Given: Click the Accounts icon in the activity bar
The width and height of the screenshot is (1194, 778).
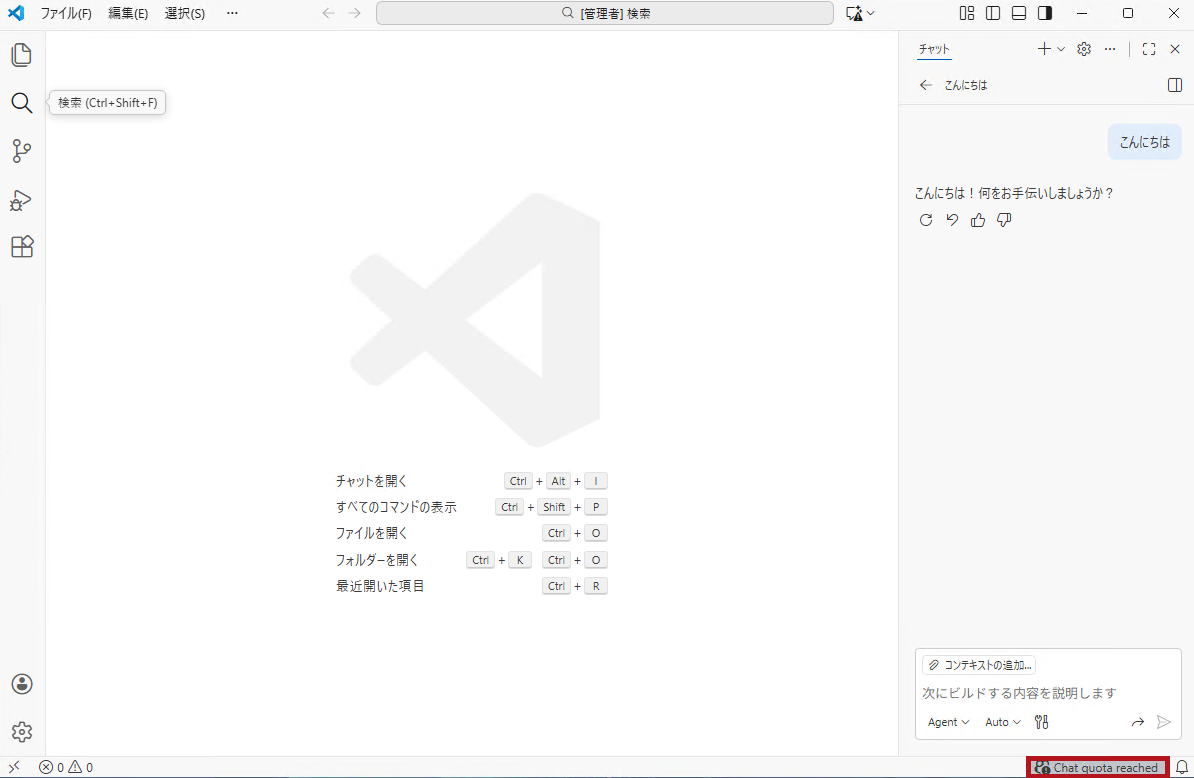Looking at the screenshot, I should 22,684.
